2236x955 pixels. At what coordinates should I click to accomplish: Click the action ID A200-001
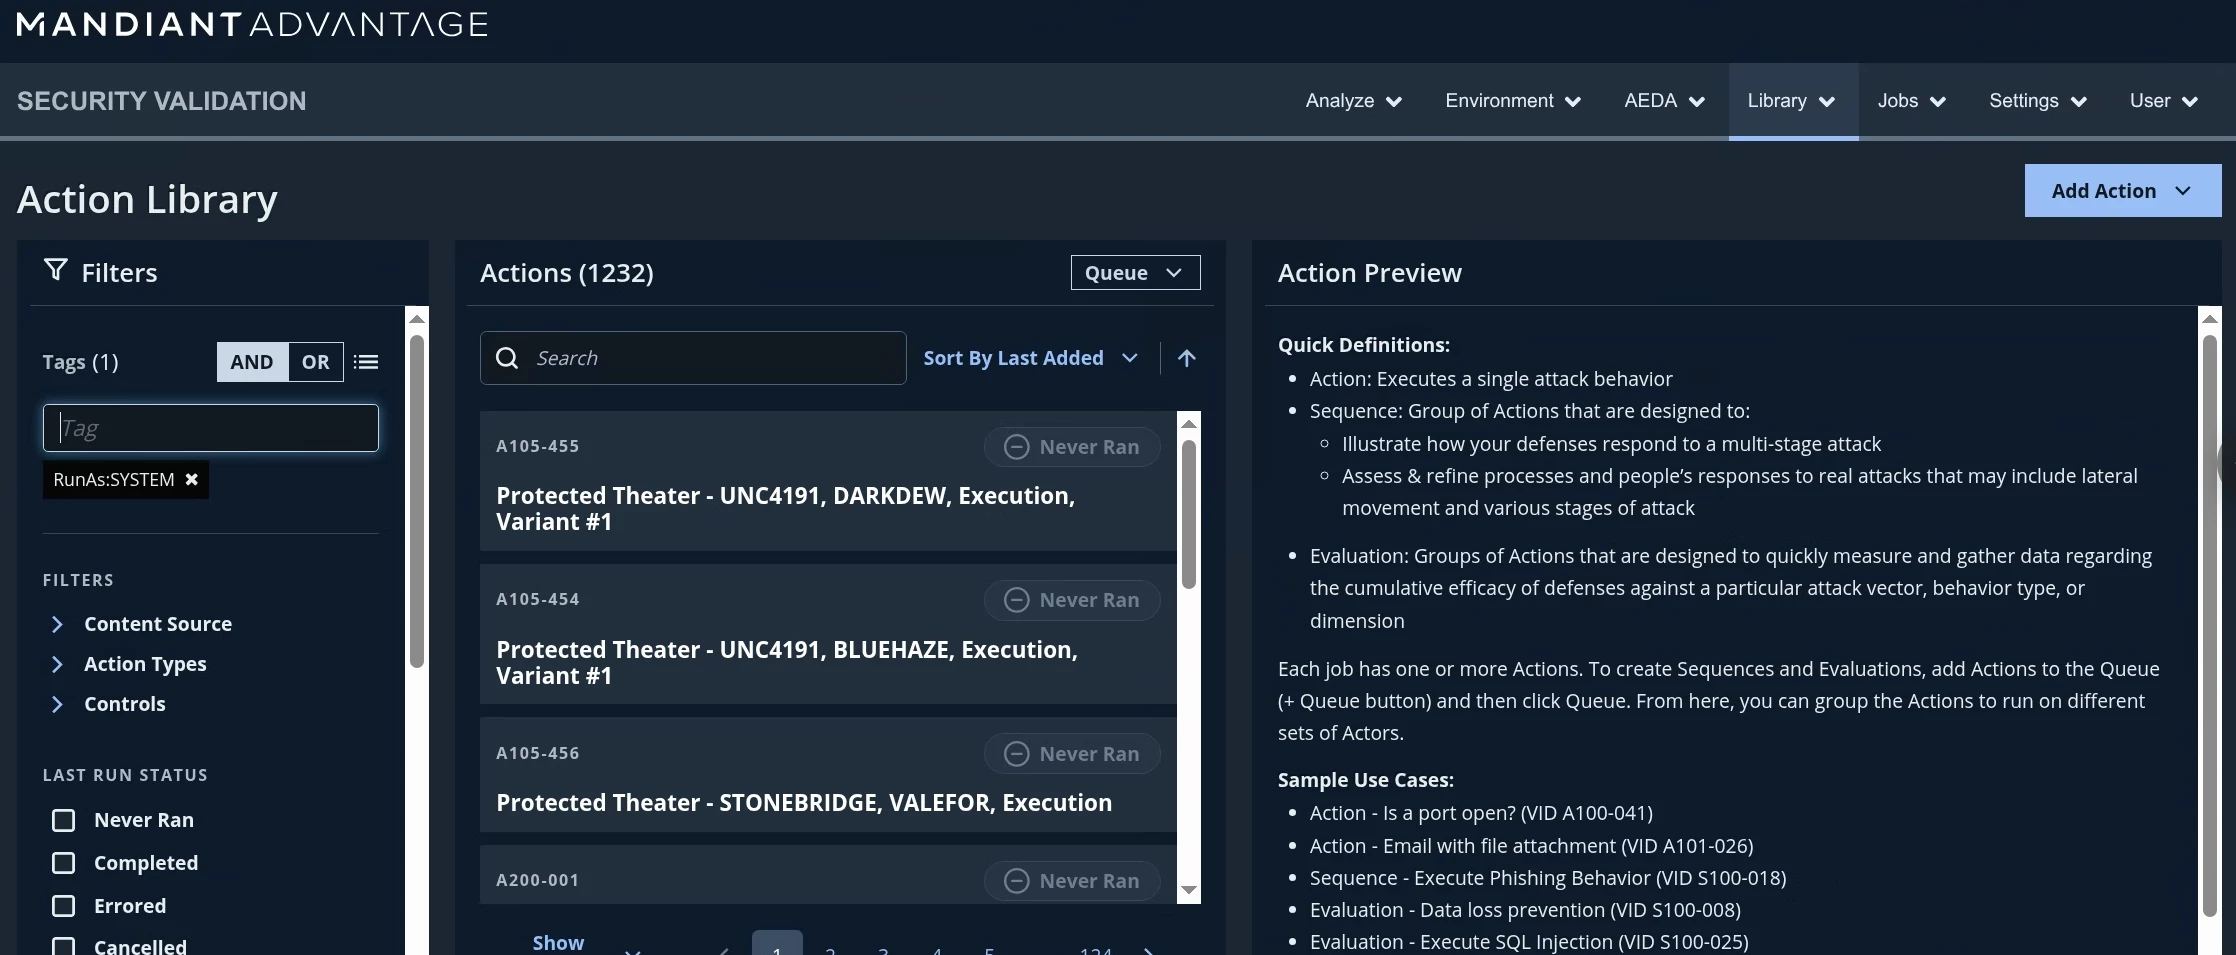tap(538, 880)
